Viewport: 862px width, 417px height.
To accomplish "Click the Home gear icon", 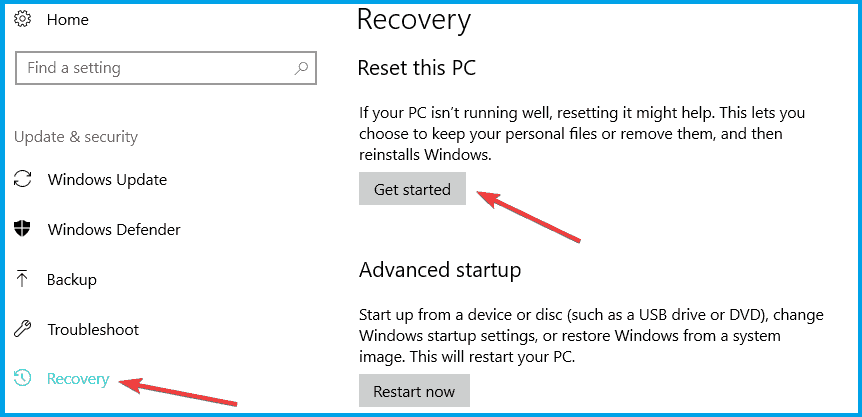I will tap(23, 19).
